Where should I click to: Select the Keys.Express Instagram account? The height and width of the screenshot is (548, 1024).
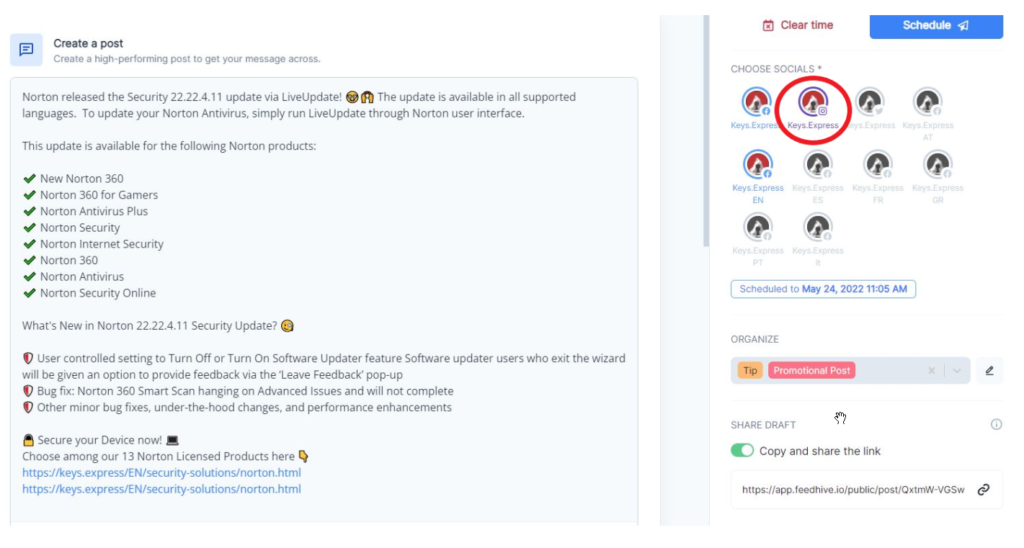click(x=812, y=102)
